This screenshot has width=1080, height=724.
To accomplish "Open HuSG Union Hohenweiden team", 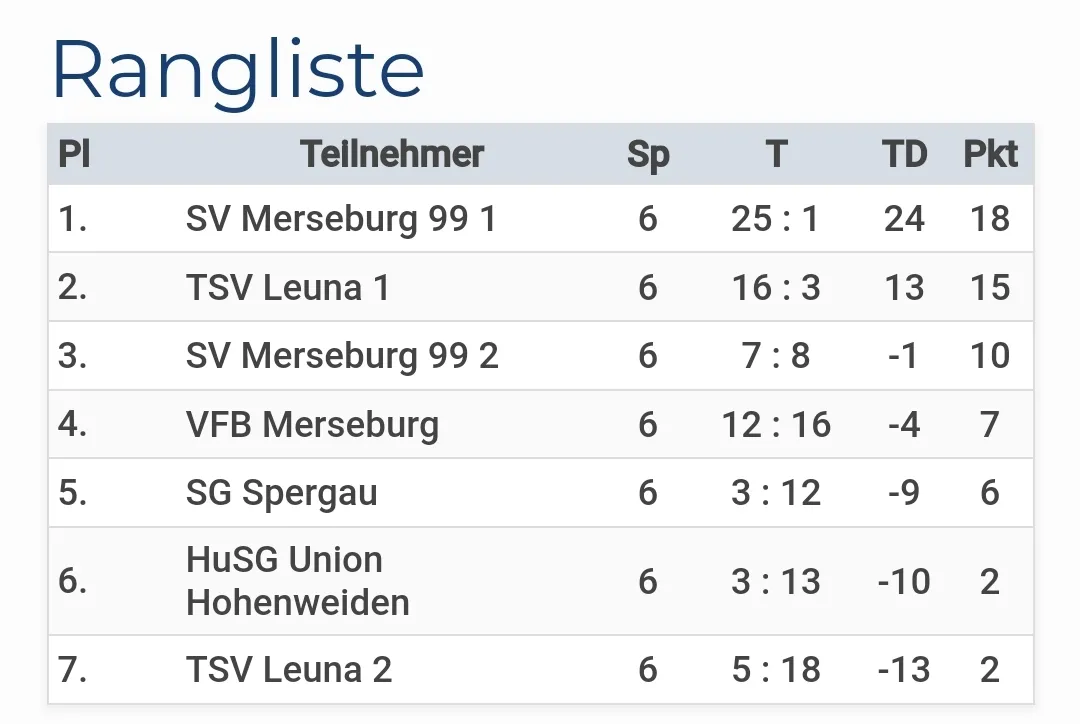I will pyautogui.click(x=297, y=581).
